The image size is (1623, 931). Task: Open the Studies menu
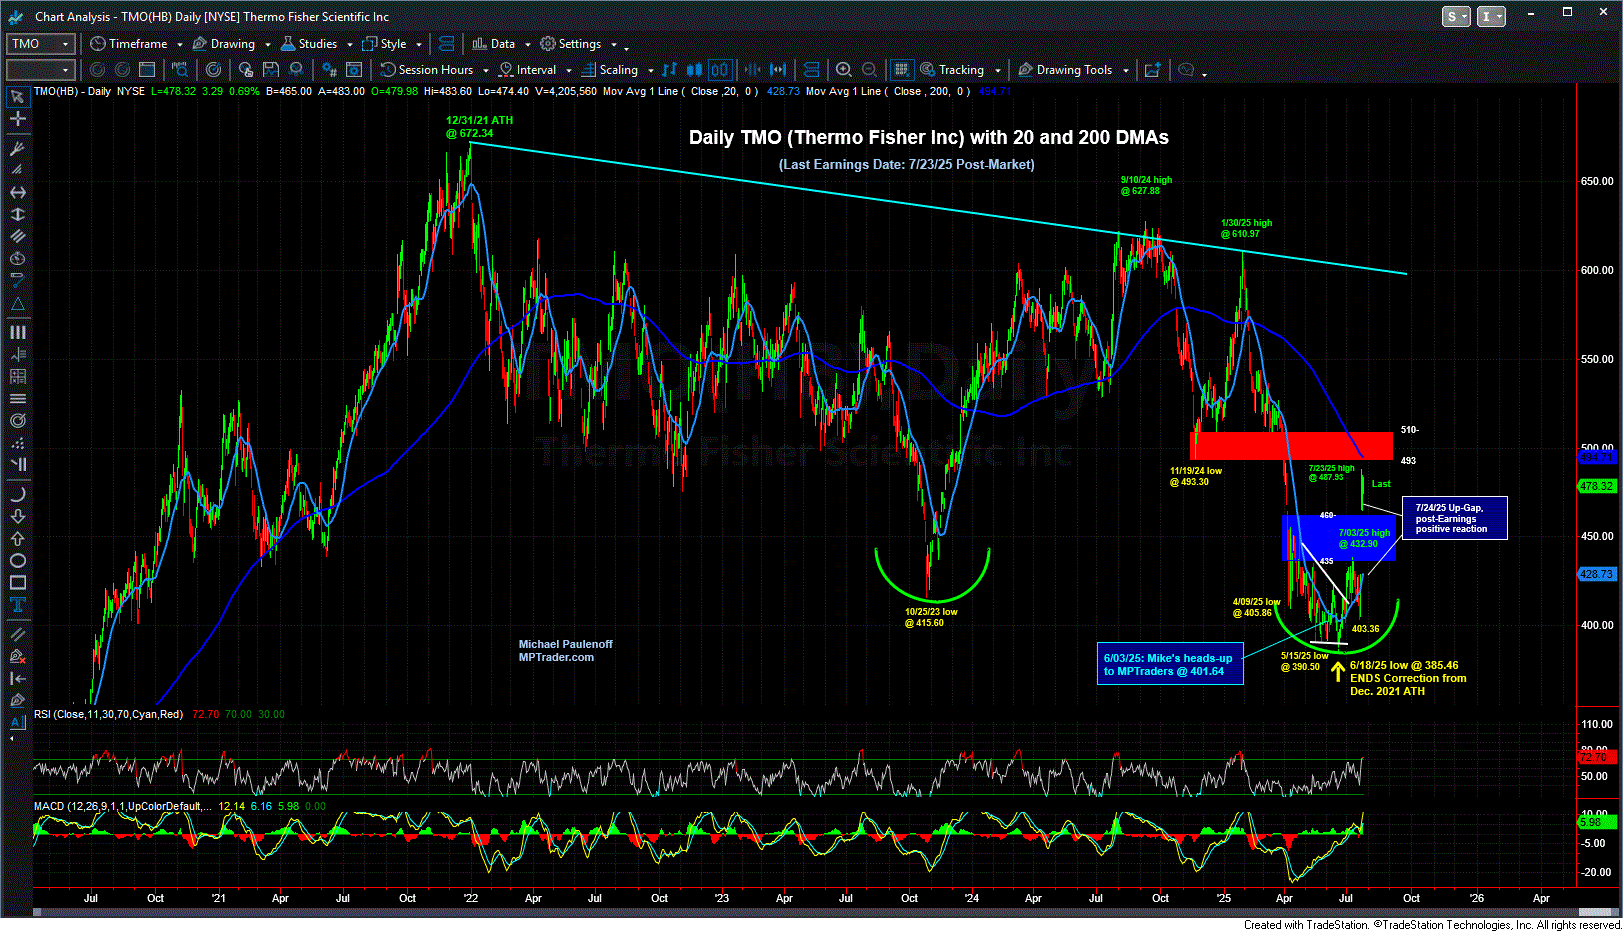point(309,44)
